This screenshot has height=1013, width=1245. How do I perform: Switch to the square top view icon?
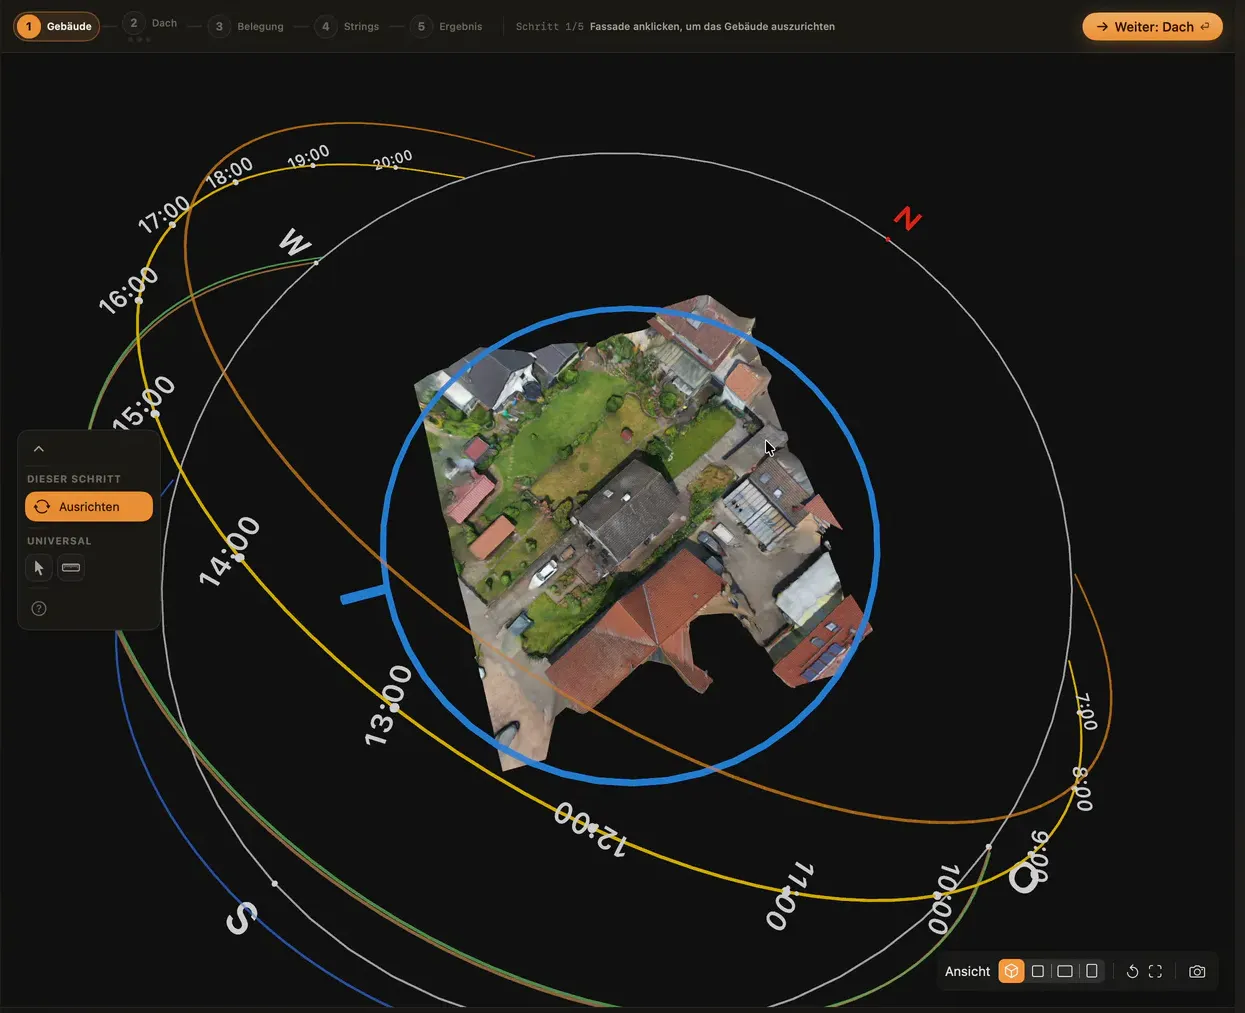pyautogui.click(x=1038, y=971)
